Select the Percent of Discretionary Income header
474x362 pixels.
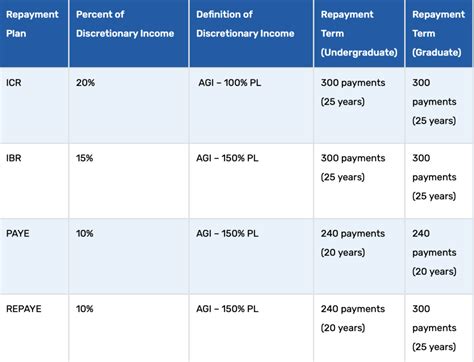[x=129, y=33]
